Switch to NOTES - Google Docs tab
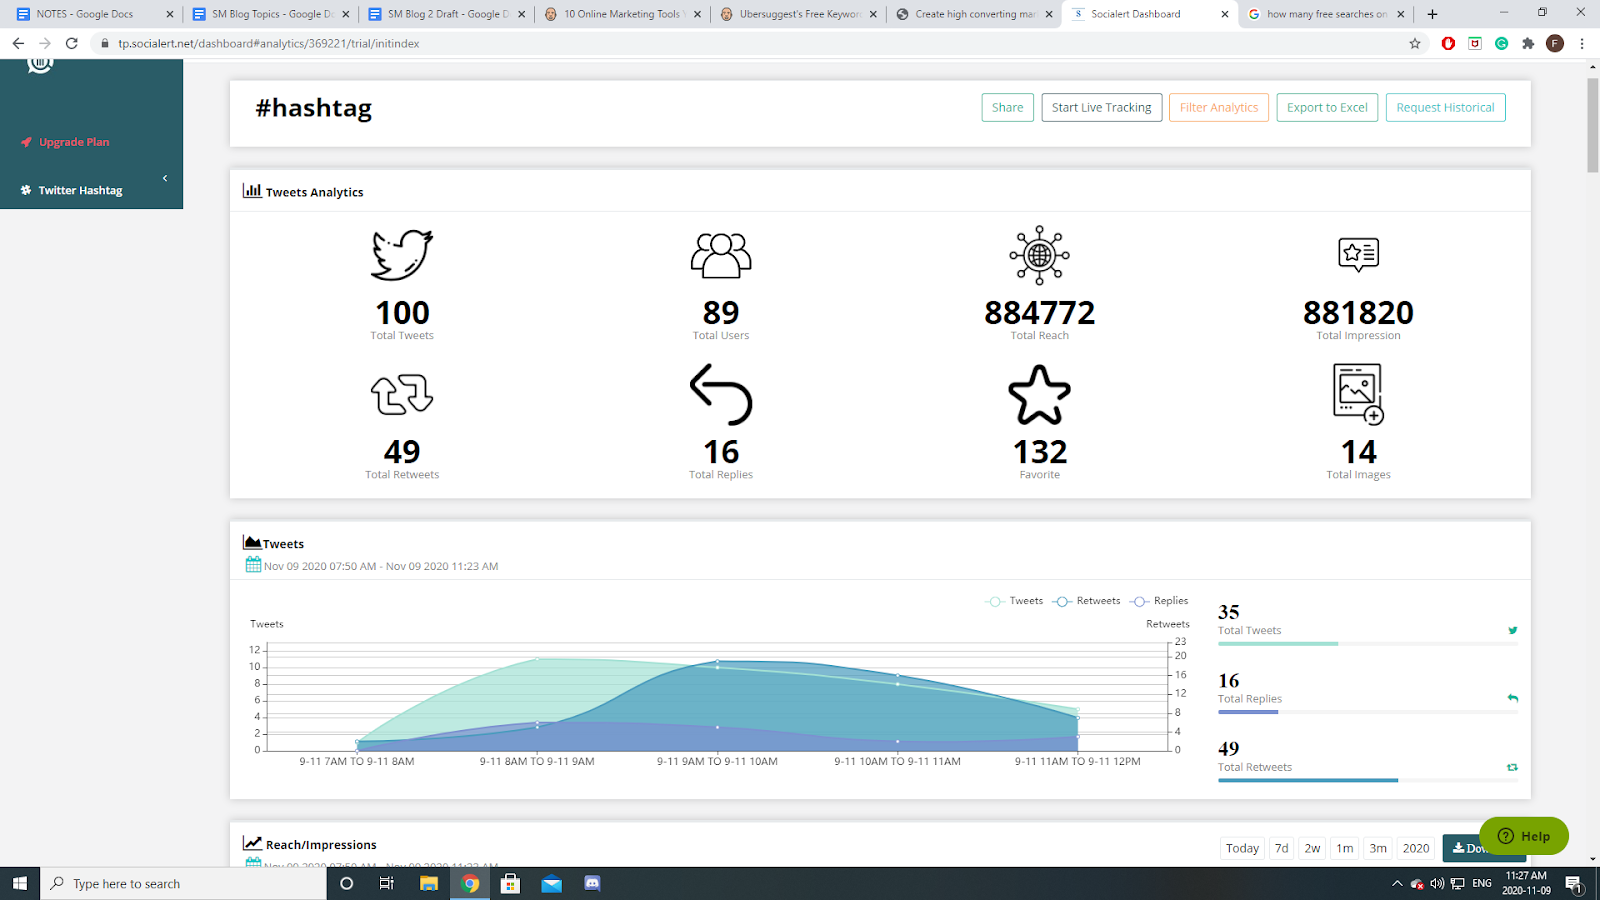1600x900 pixels. click(x=94, y=14)
